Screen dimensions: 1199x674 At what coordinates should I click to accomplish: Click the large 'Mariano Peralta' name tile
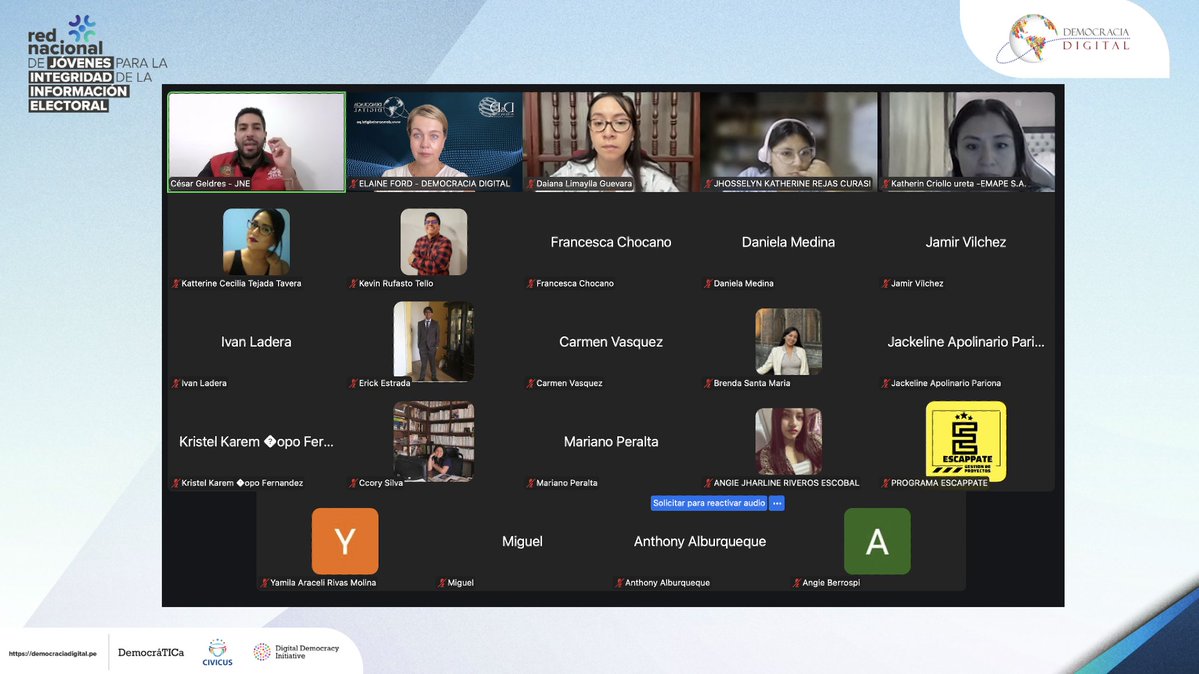(611, 441)
